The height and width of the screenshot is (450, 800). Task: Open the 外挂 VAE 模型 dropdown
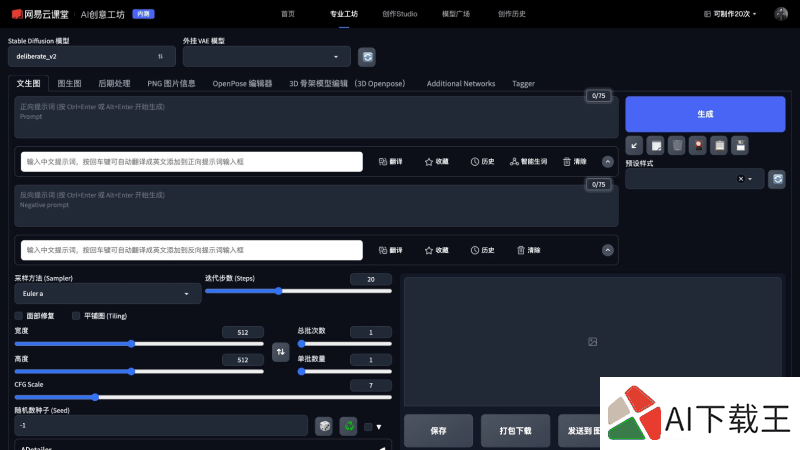[267, 57]
